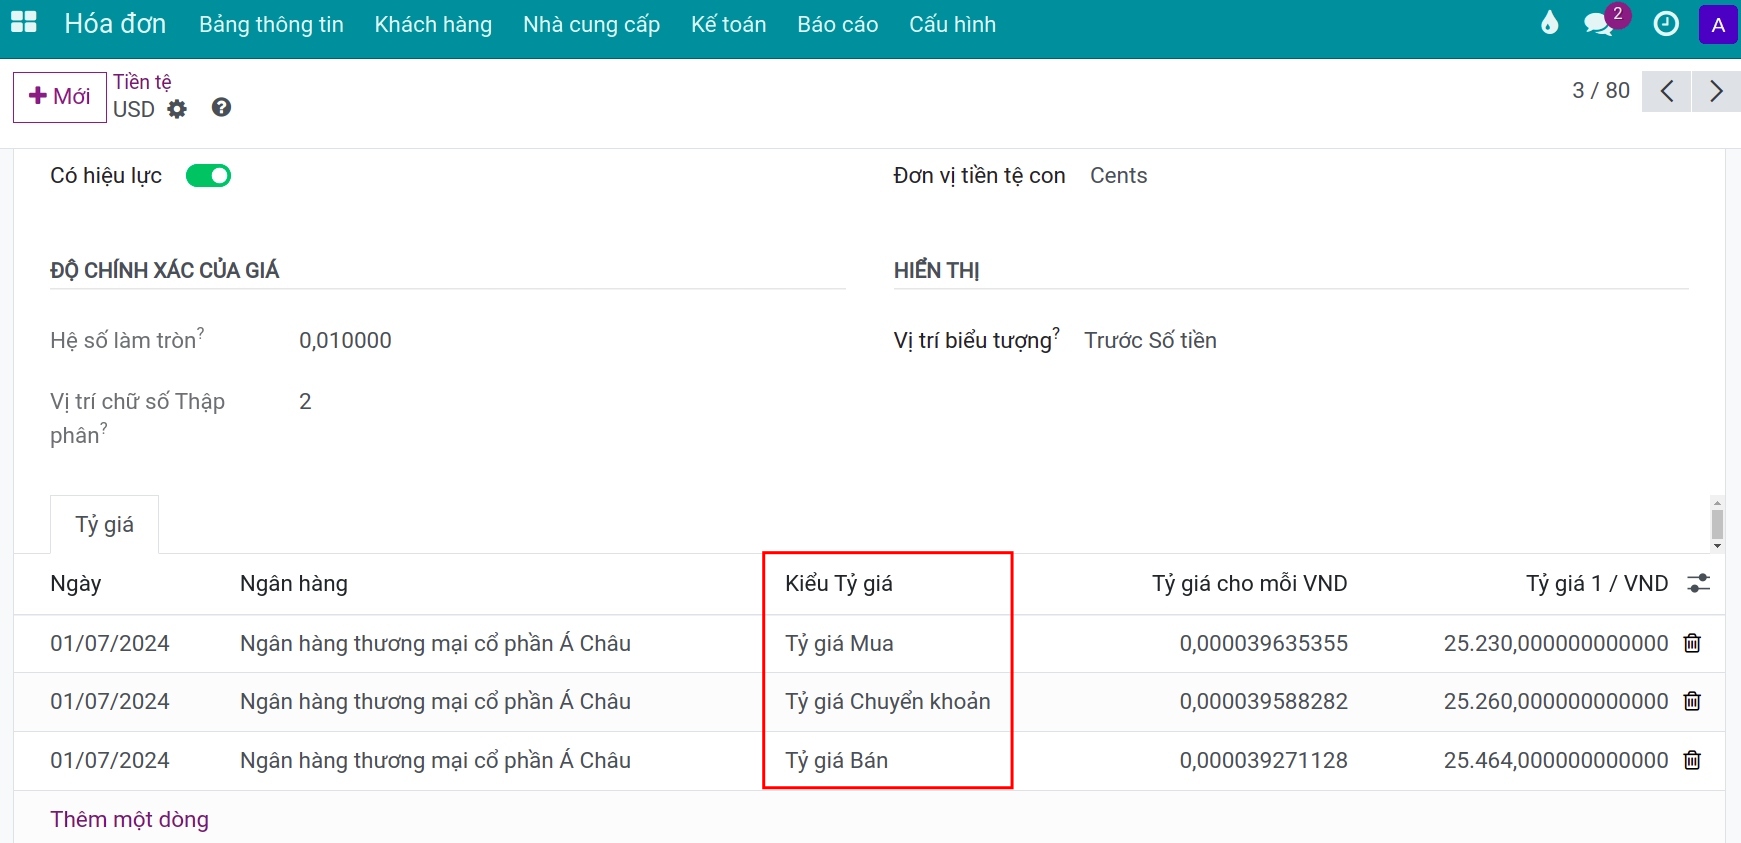Open the Kế toán menu
The image size is (1741, 843).
click(728, 25)
